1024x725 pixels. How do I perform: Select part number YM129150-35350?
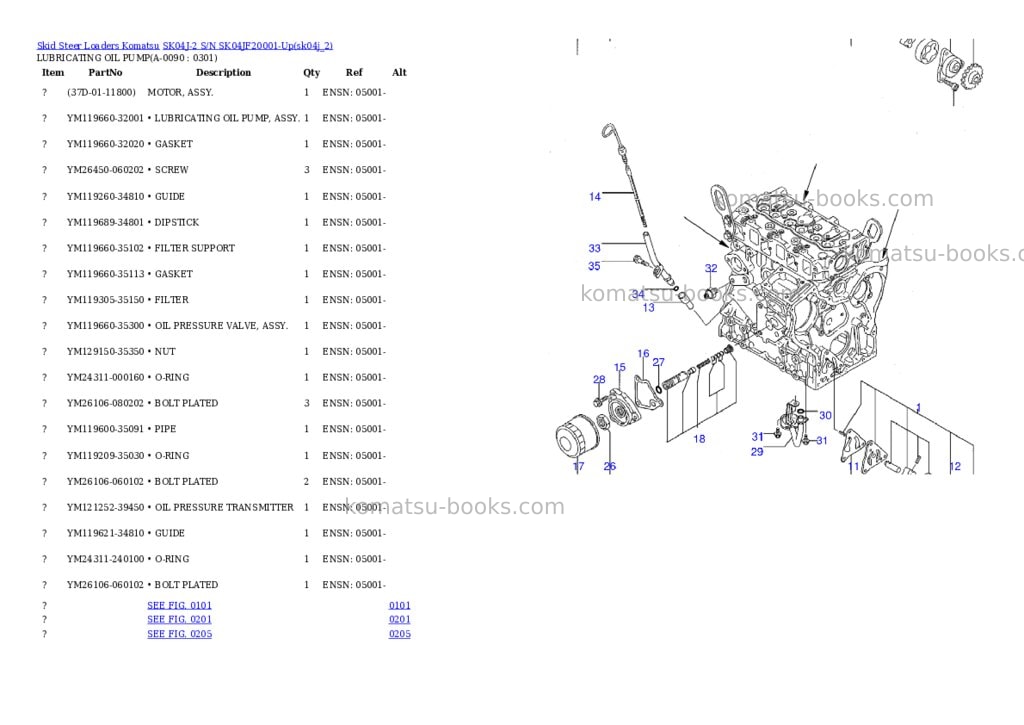coord(105,351)
